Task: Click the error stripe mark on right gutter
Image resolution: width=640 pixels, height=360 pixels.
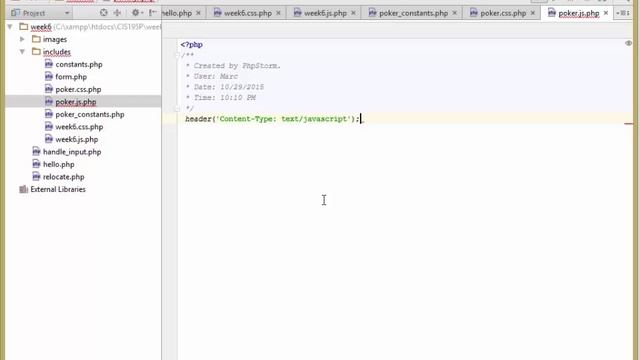Action: 629,124
